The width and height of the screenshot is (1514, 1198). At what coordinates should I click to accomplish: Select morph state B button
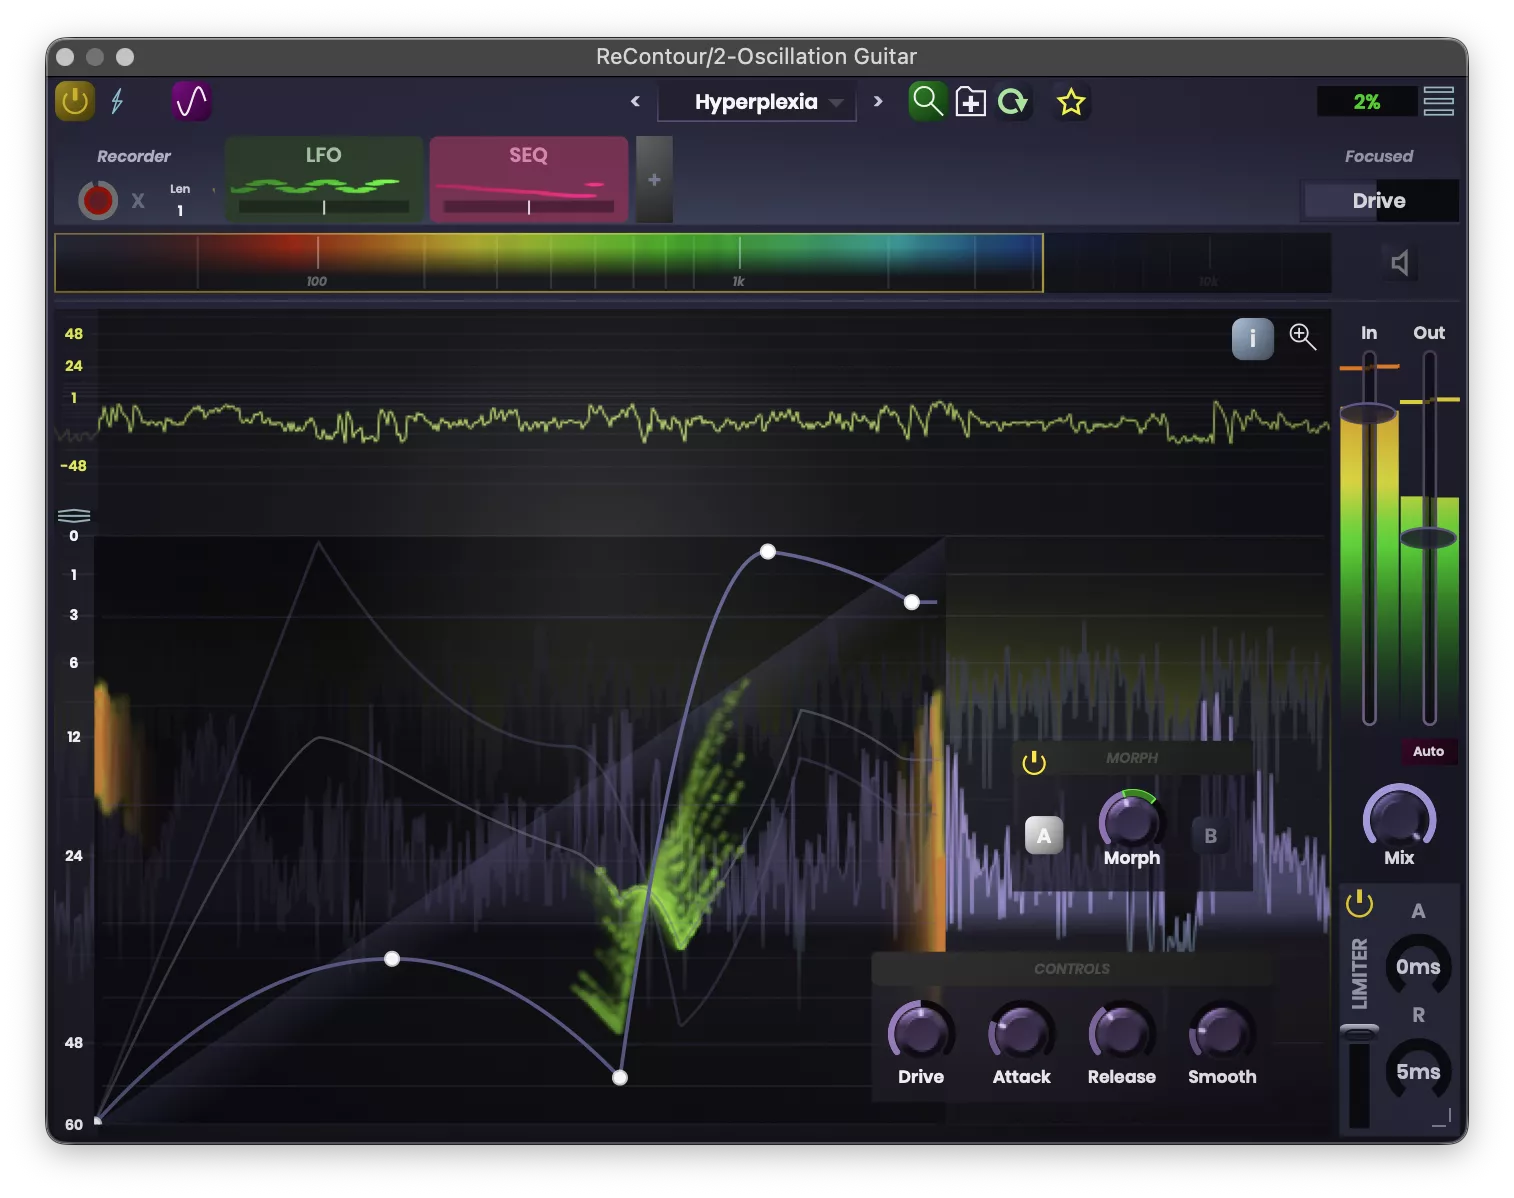pos(1210,835)
